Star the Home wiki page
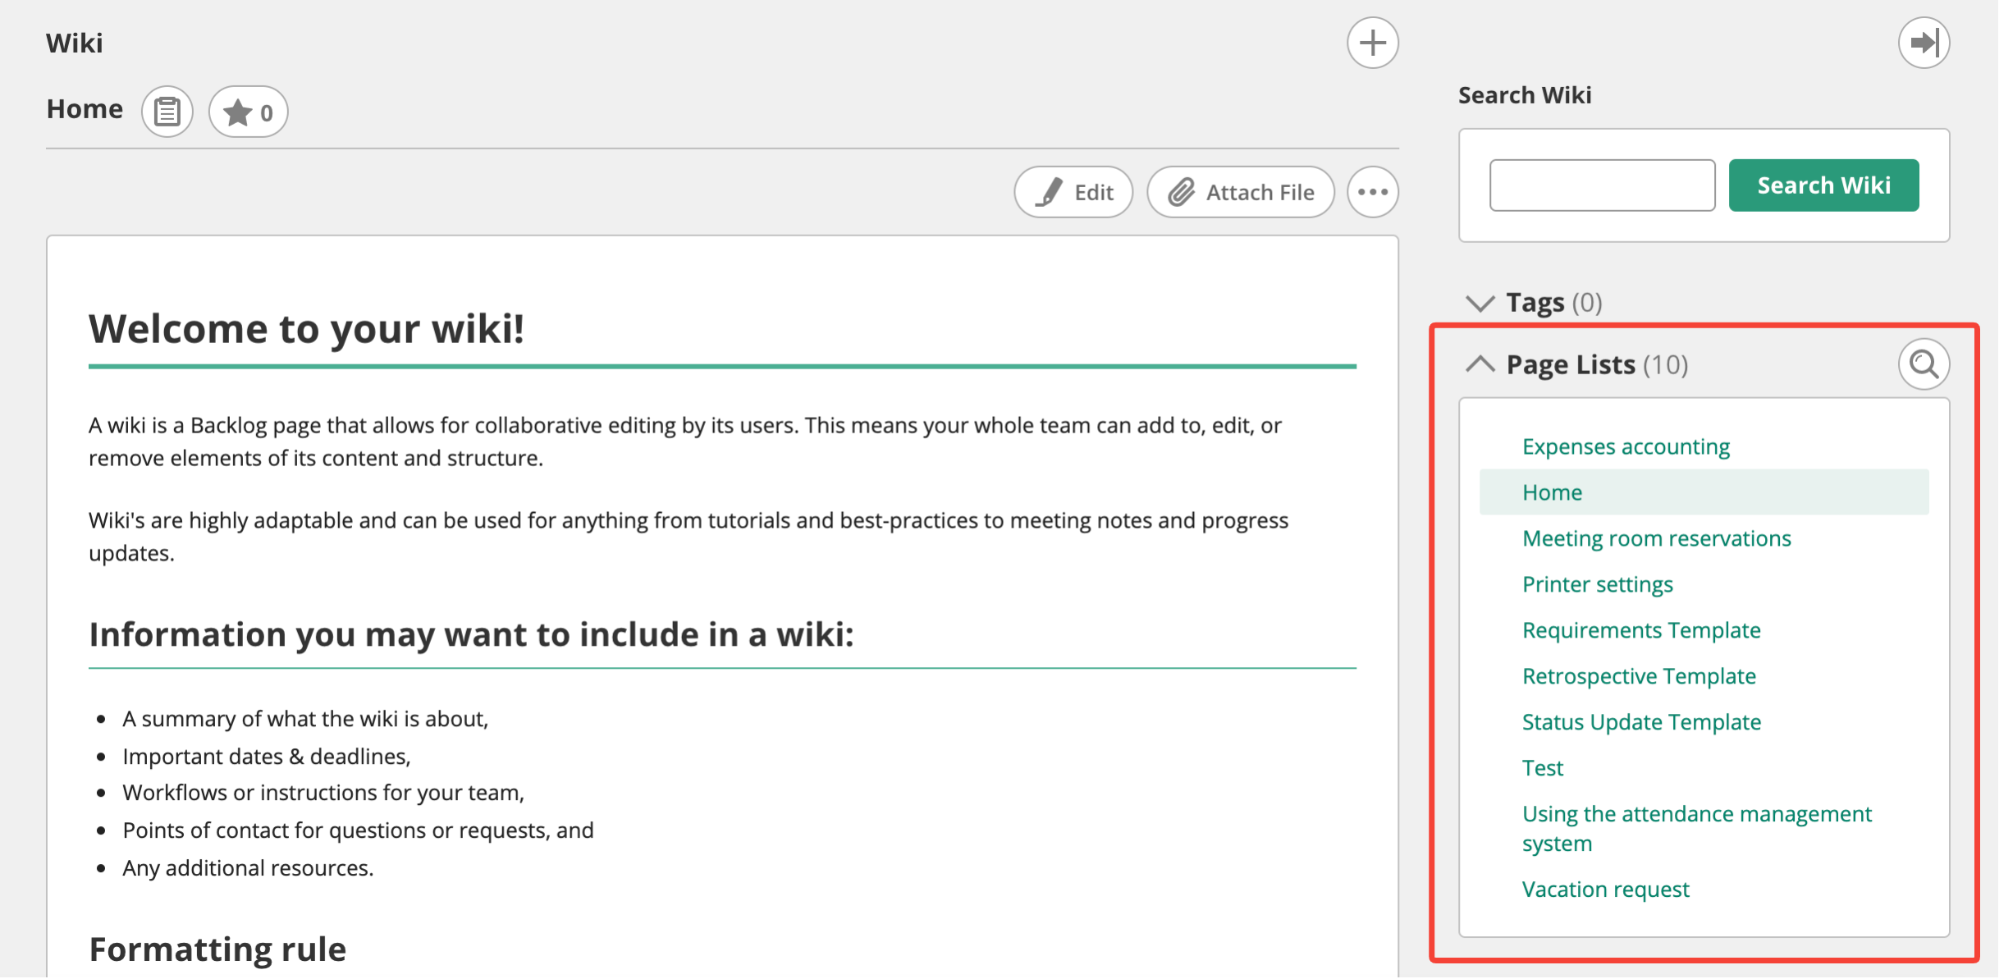The image size is (1999, 979). pos(248,112)
